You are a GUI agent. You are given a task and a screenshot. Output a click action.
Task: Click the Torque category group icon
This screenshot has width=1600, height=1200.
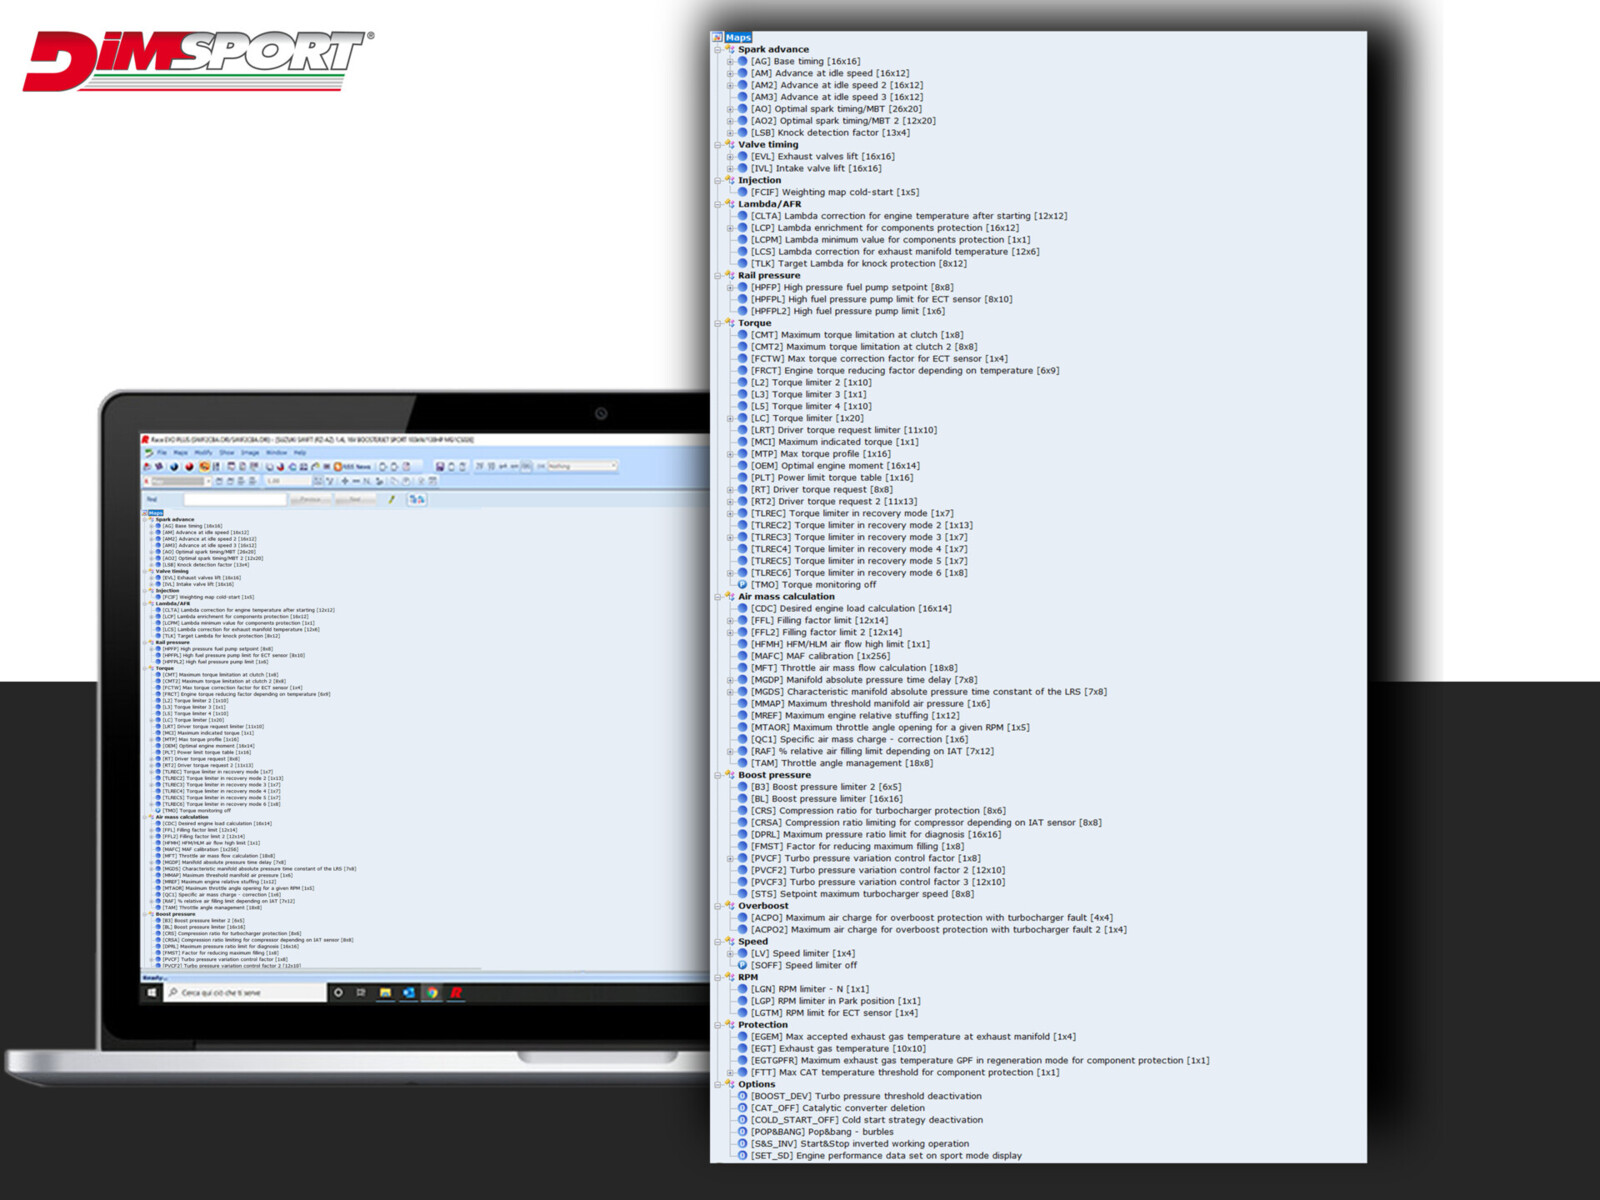[730, 323]
